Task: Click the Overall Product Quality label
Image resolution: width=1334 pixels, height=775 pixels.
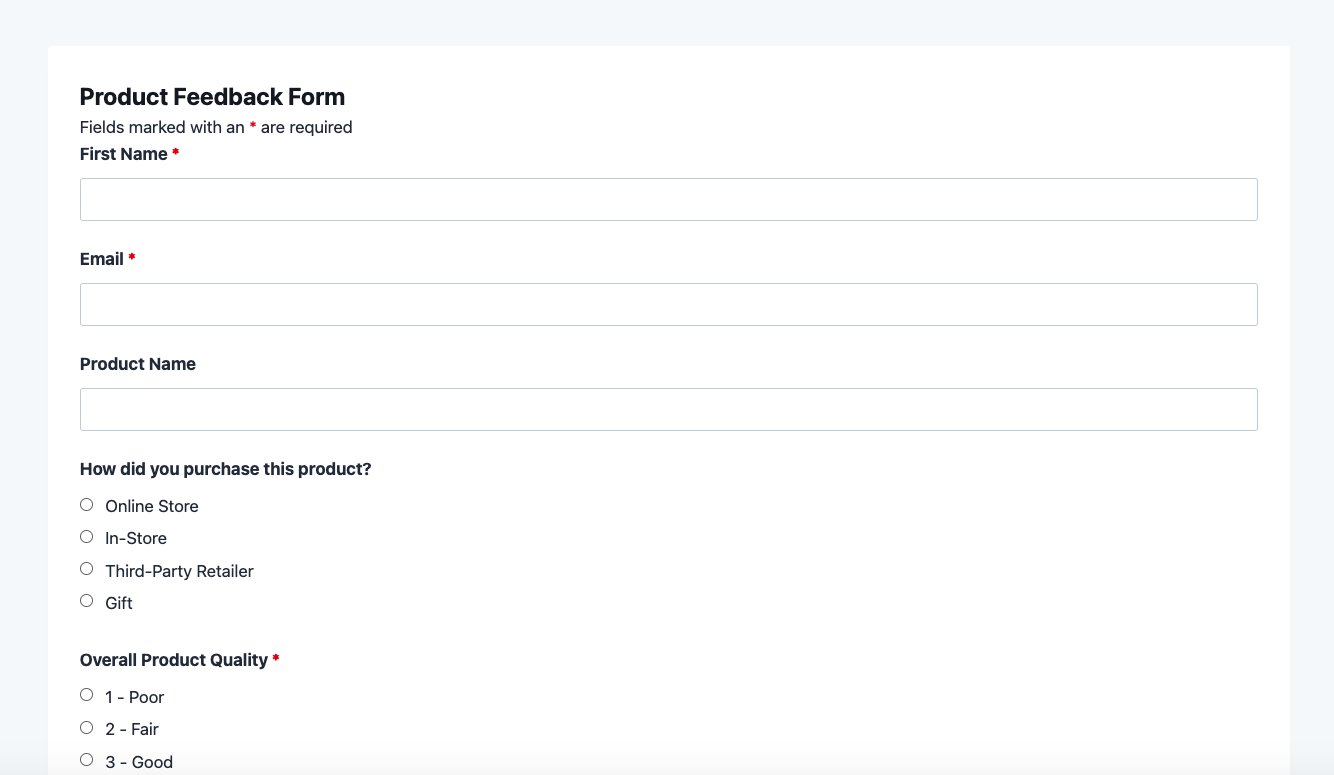Action: [x=173, y=660]
